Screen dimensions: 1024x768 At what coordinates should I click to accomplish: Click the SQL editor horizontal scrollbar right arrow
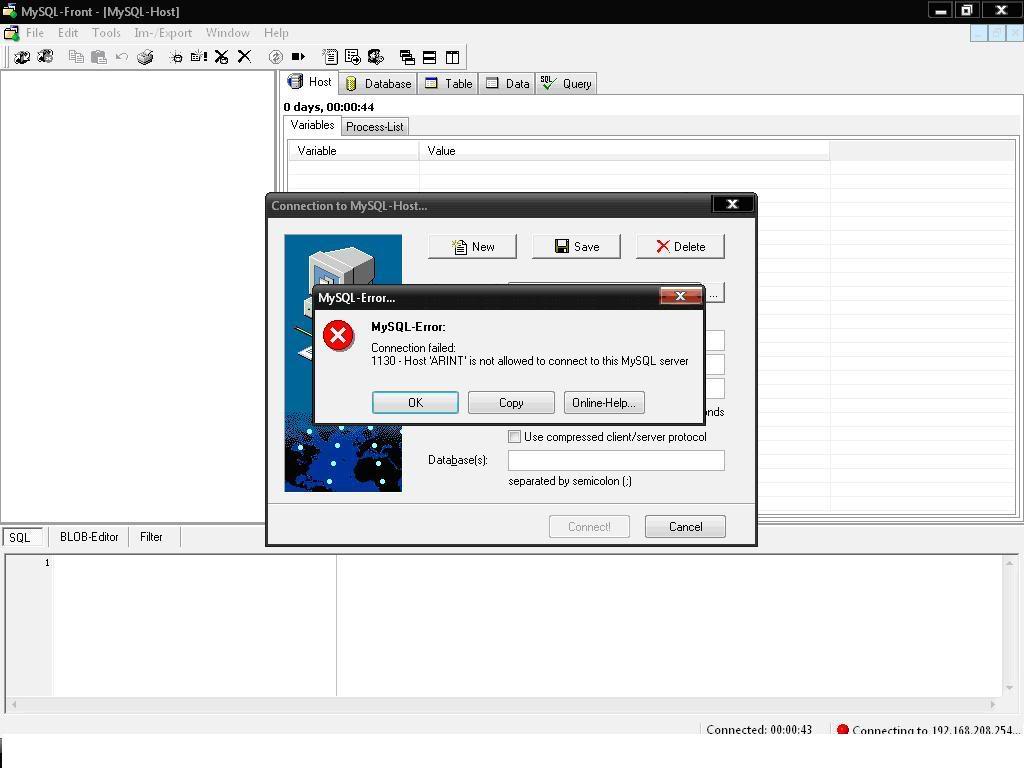pos(993,705)
